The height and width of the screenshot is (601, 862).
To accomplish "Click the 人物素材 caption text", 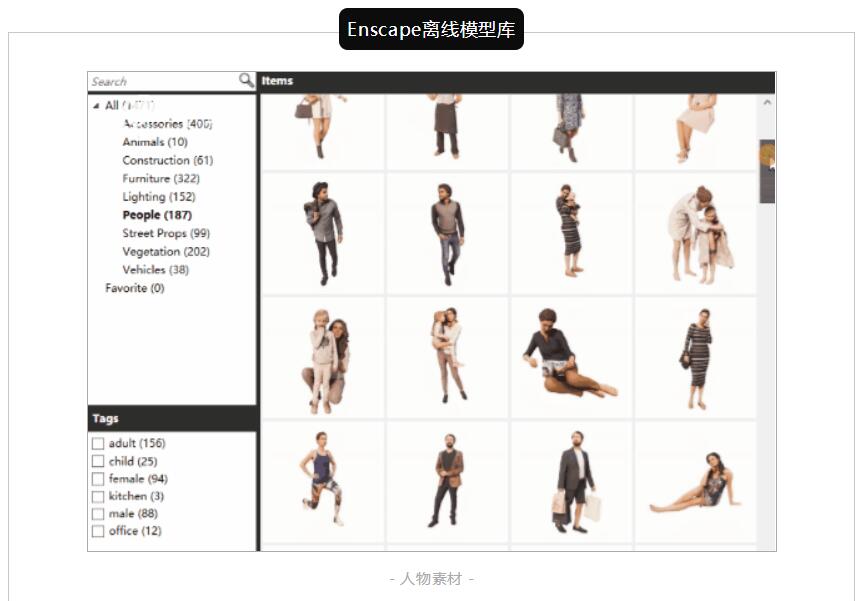I will pyautogui.click(x=432, y=578).
